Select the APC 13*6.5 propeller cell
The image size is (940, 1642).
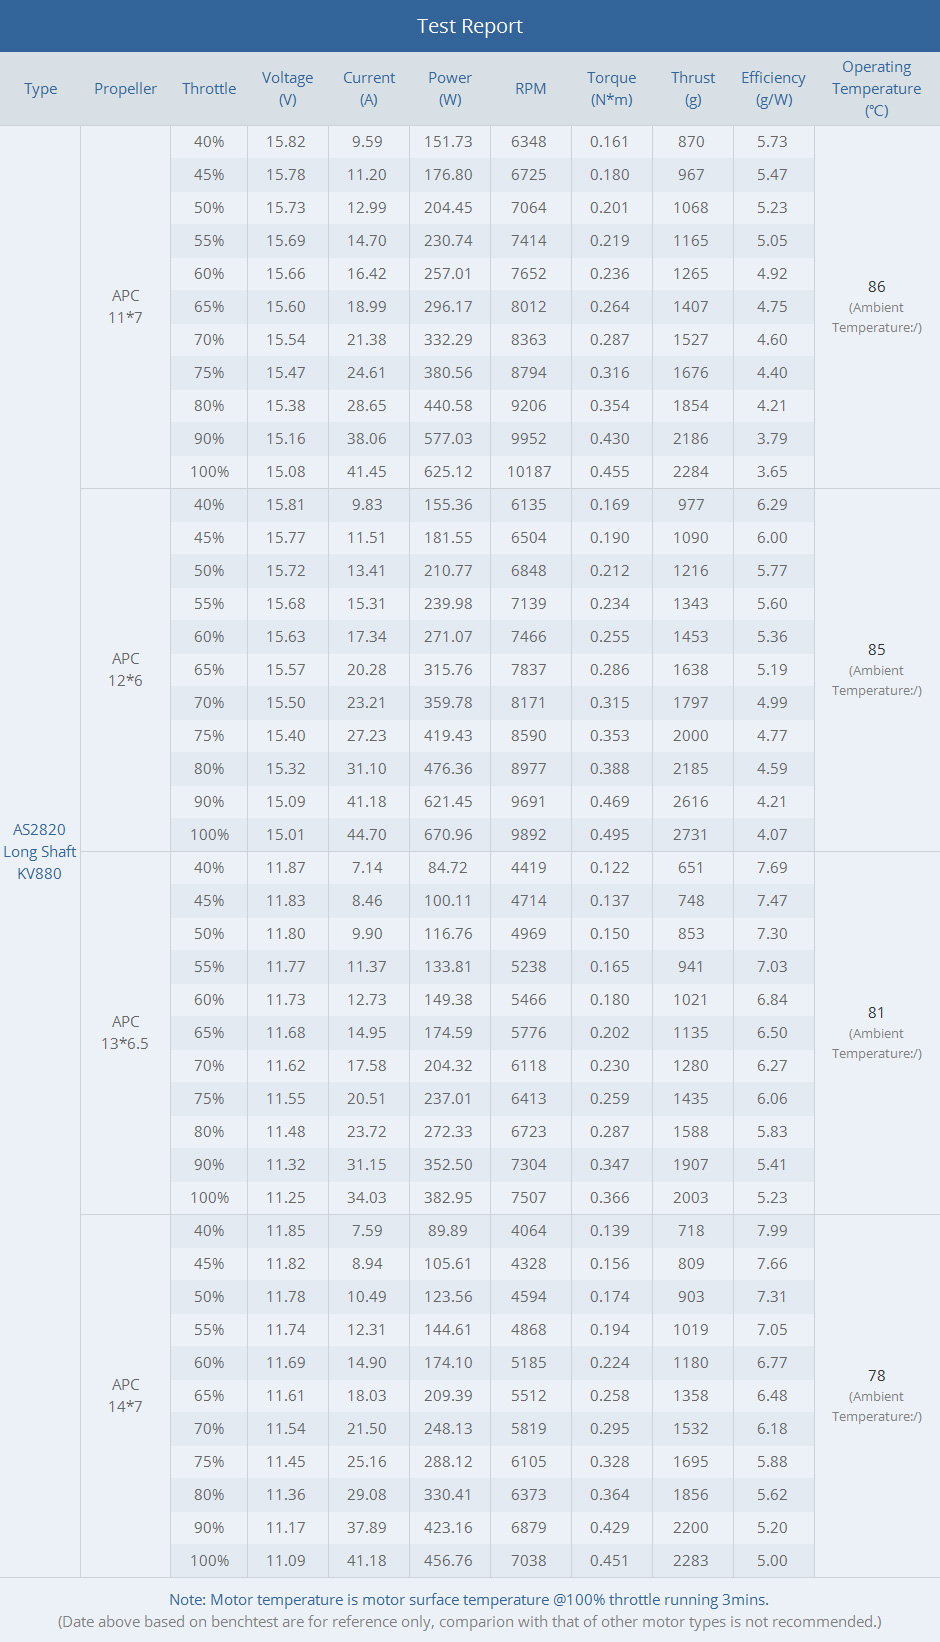tap(126, 1033)
